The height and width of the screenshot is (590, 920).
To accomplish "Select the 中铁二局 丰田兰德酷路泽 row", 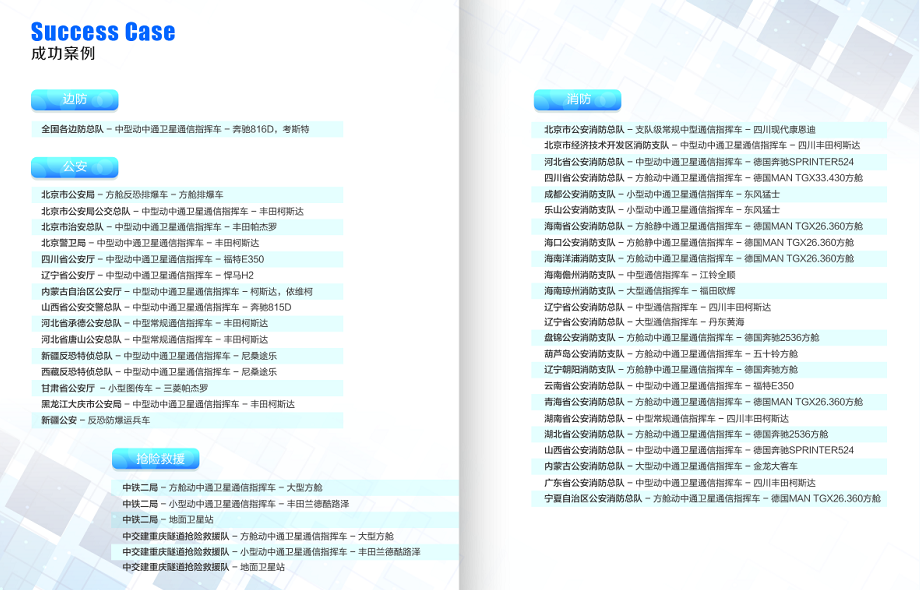I will point(285,504).
